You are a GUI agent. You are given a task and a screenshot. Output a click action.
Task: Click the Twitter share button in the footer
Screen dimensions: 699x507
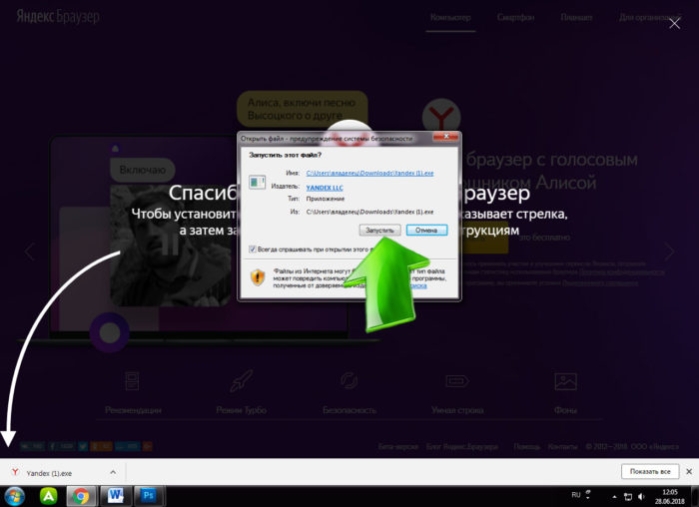pyautogui.click(x=83, y=446)
